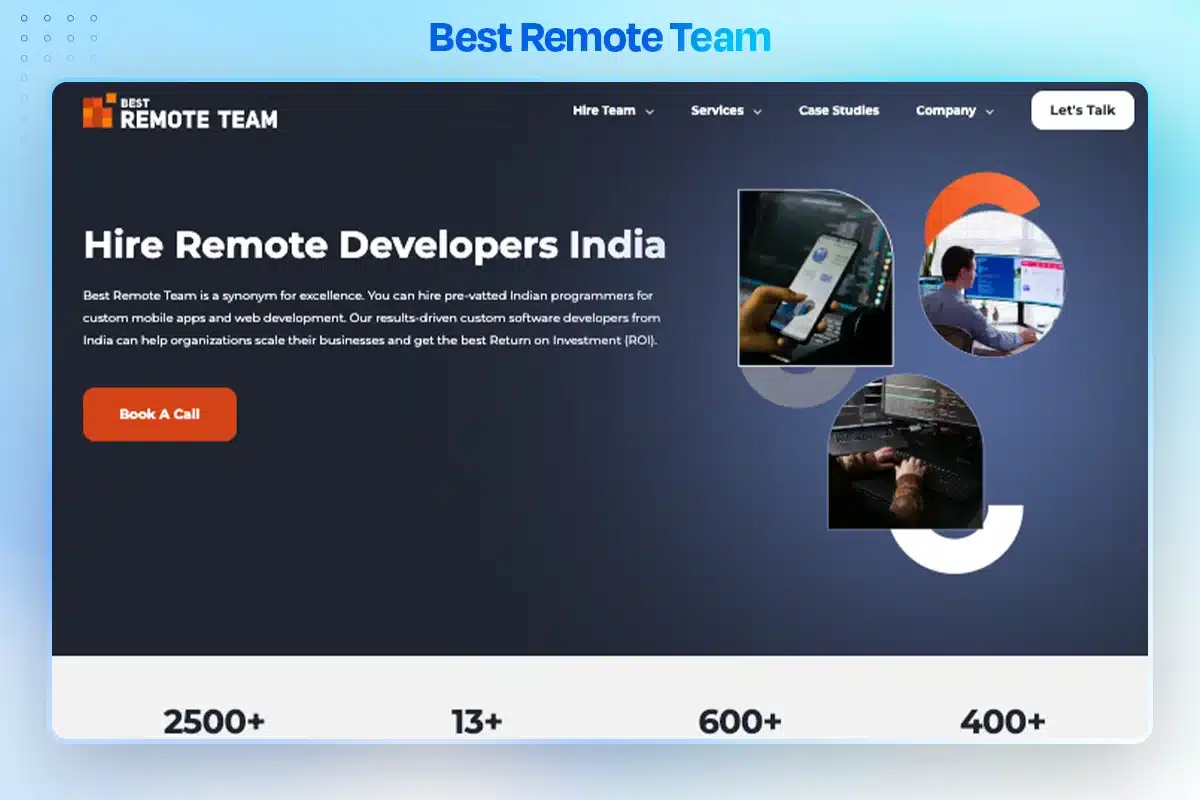Click the smartphone in hand image

pos(815,277)
